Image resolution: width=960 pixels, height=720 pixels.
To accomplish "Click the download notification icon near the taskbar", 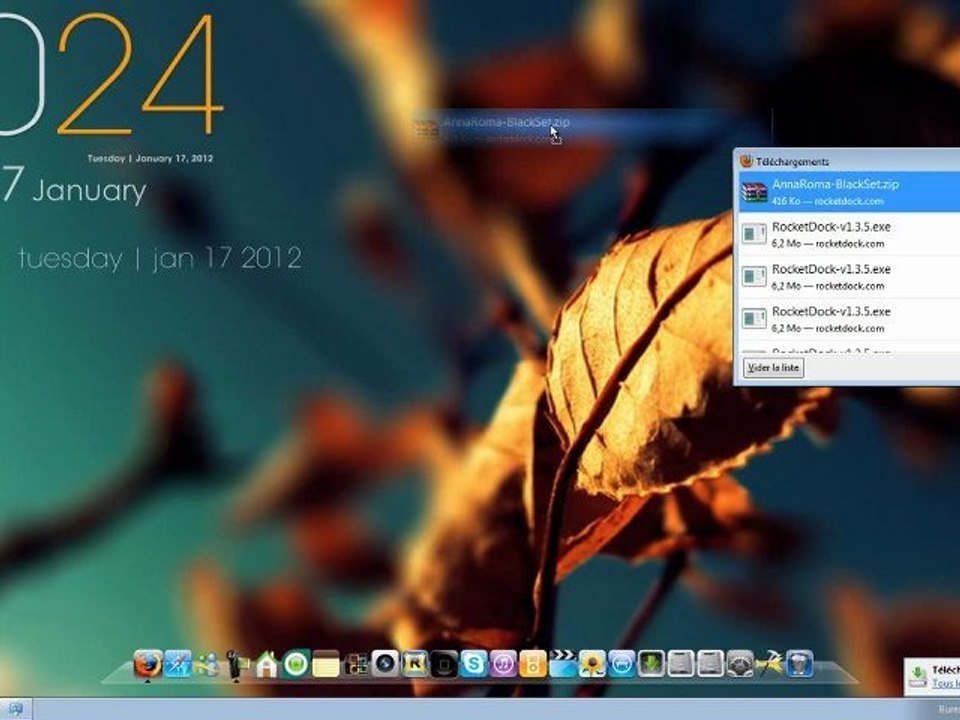I will coord(918,677).
